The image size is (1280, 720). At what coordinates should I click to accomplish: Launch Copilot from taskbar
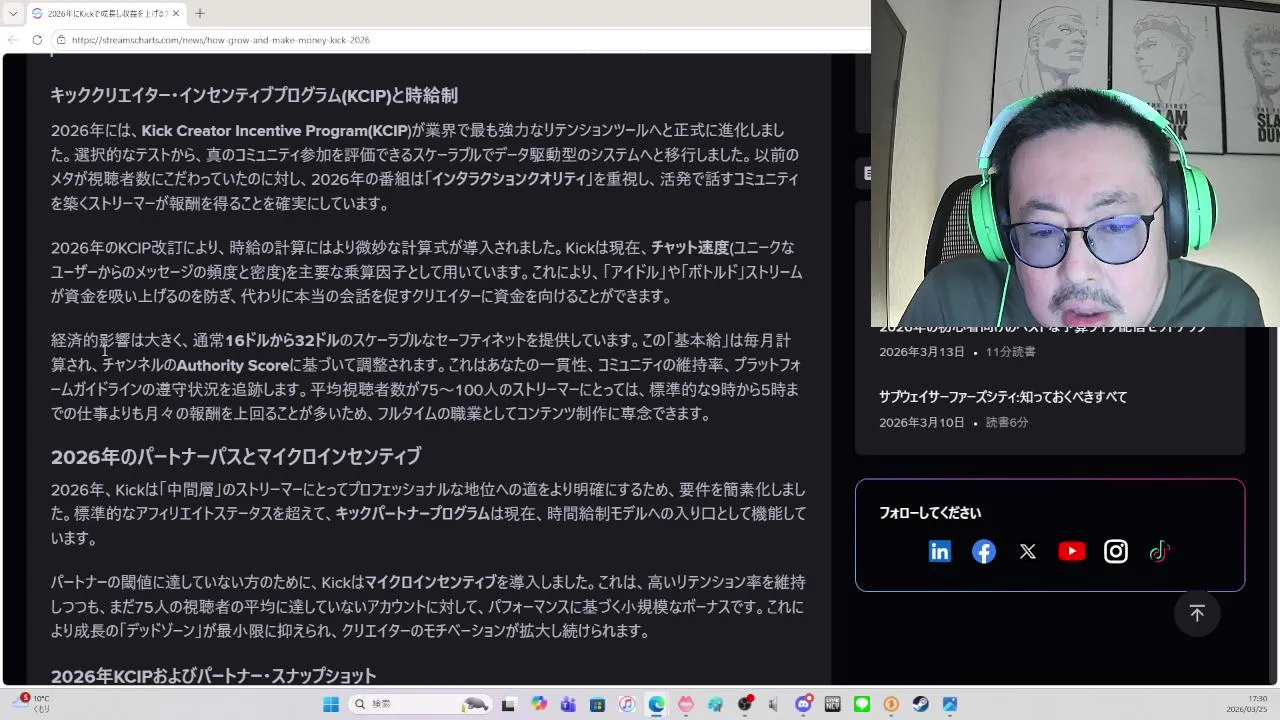tap(539, 704)
